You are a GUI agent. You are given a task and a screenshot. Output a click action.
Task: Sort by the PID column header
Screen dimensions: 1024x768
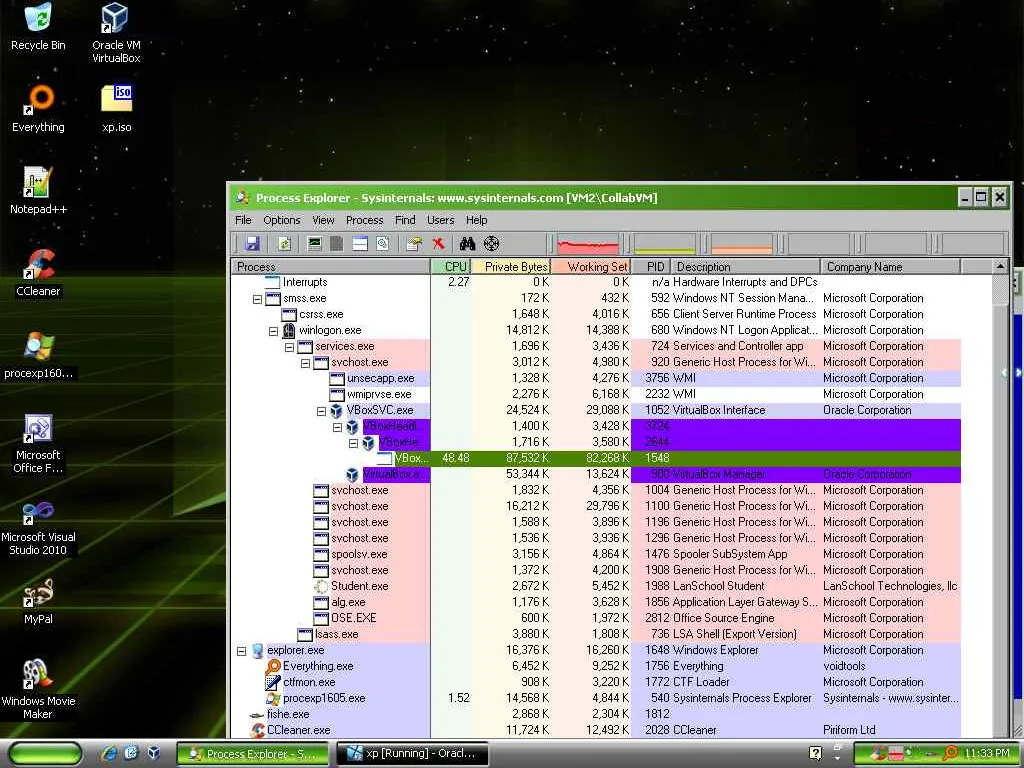click(651, 266)
